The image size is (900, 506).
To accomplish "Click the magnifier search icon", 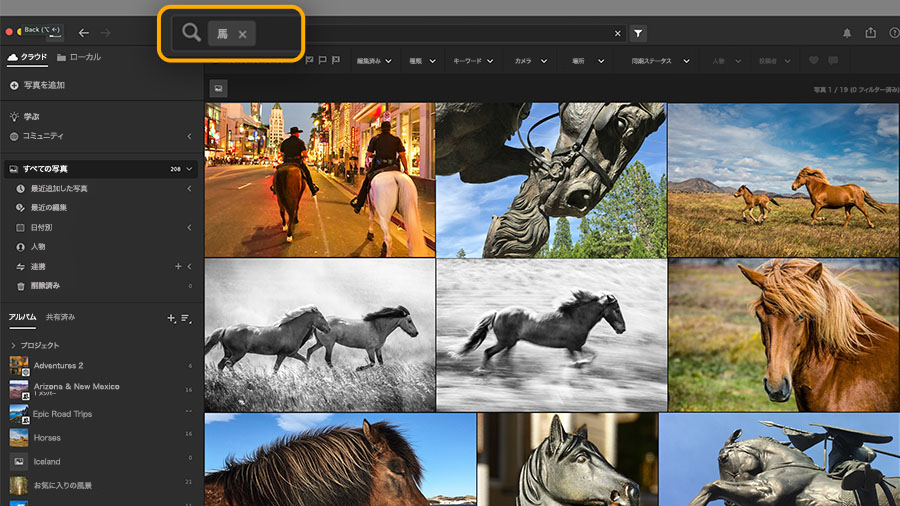I will click(x=191, y=34).
